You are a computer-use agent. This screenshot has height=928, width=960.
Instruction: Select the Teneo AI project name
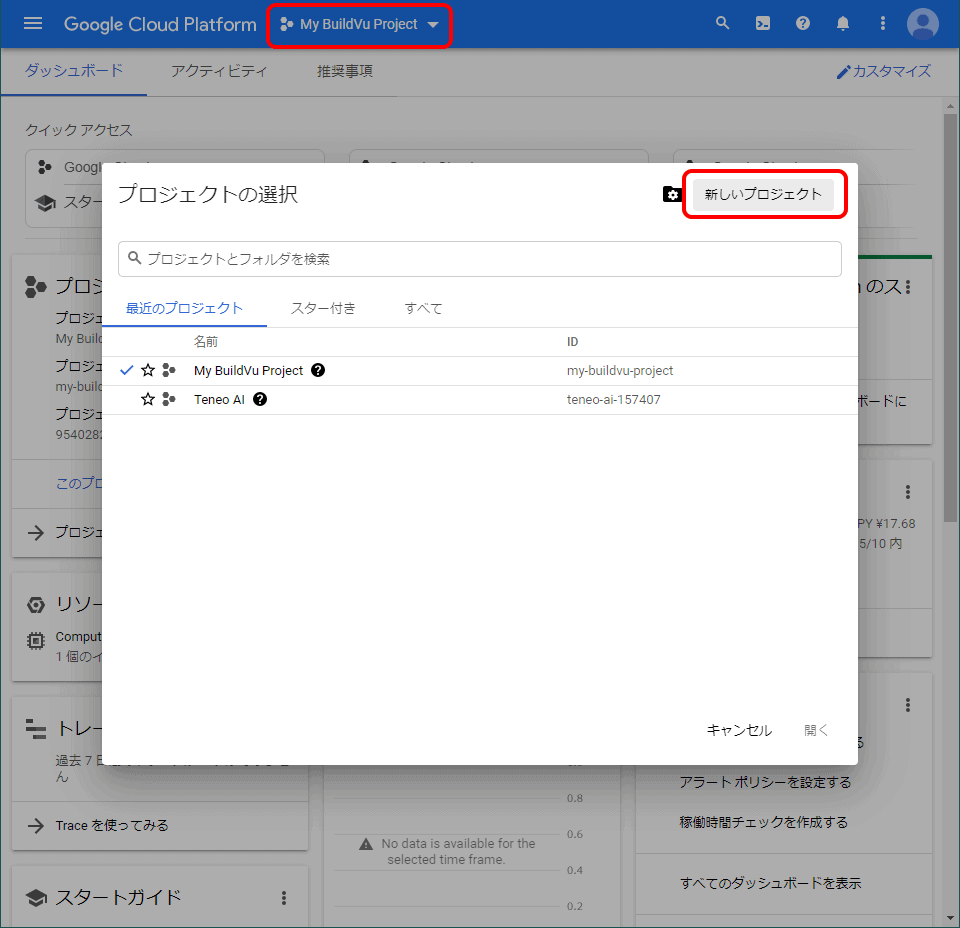(219, 400)
